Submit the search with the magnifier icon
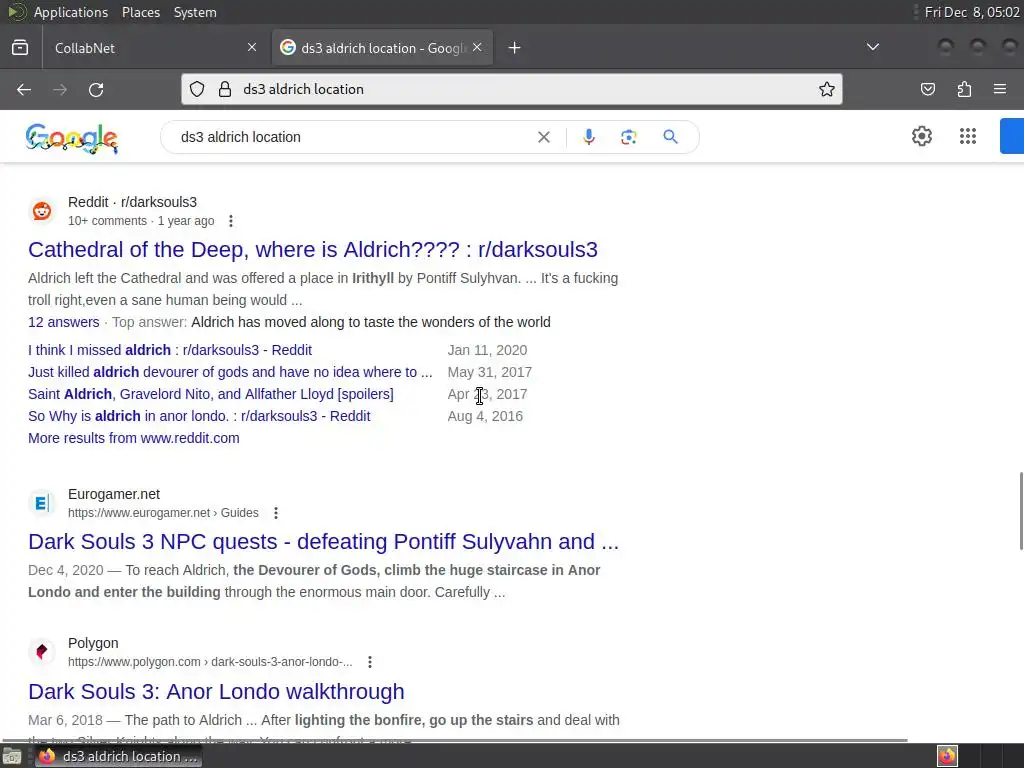 click(x=670, y=137)
